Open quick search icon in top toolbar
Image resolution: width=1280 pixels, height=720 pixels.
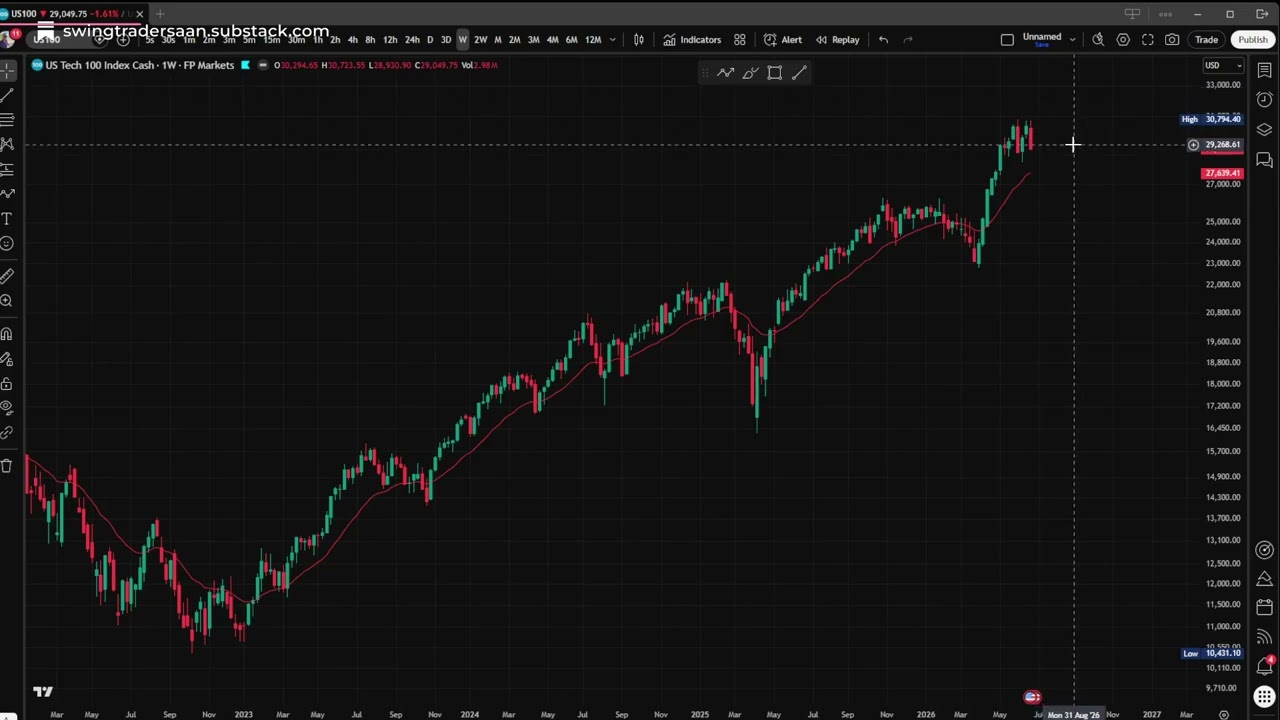click(x=1098, y=40)
